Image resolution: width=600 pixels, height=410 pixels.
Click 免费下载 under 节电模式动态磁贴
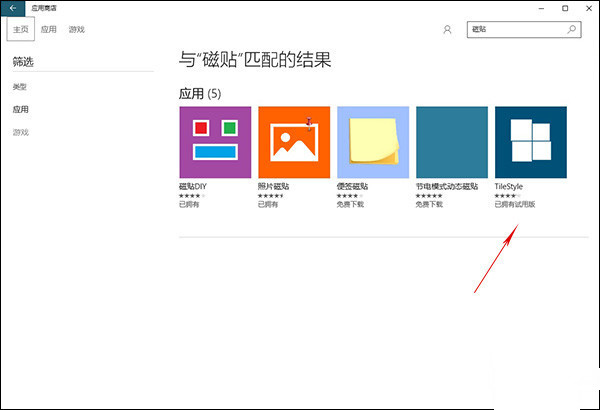click(x=429, y=204)
